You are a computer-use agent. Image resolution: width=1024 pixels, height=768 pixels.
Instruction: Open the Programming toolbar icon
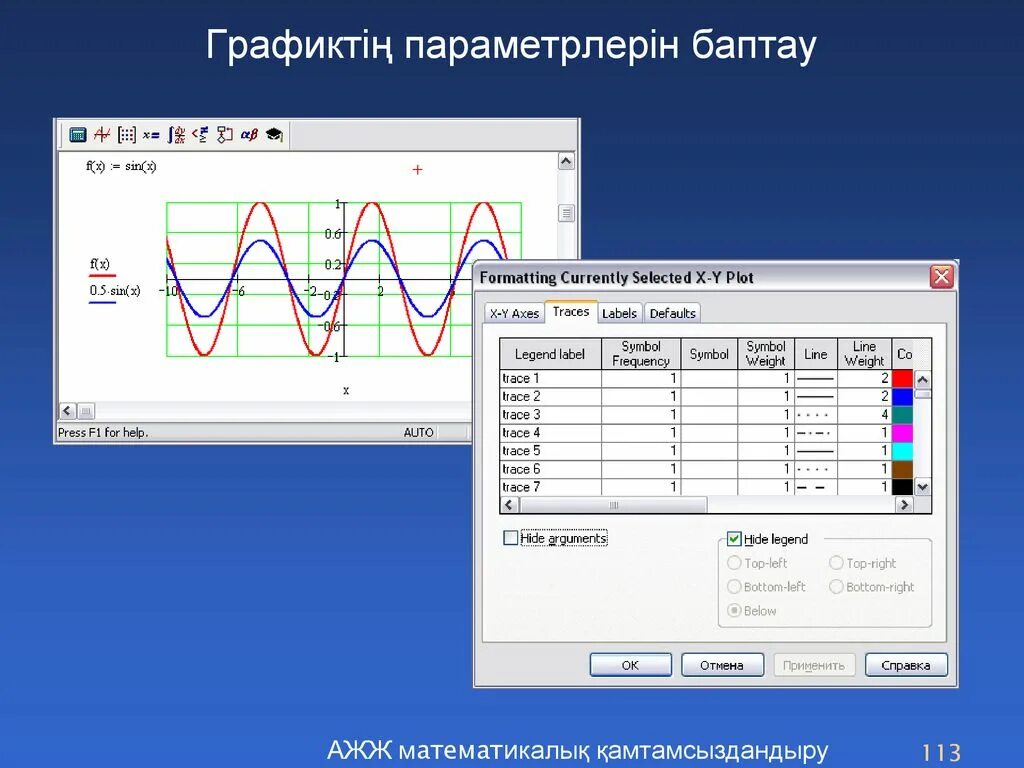tap(225, 135)
